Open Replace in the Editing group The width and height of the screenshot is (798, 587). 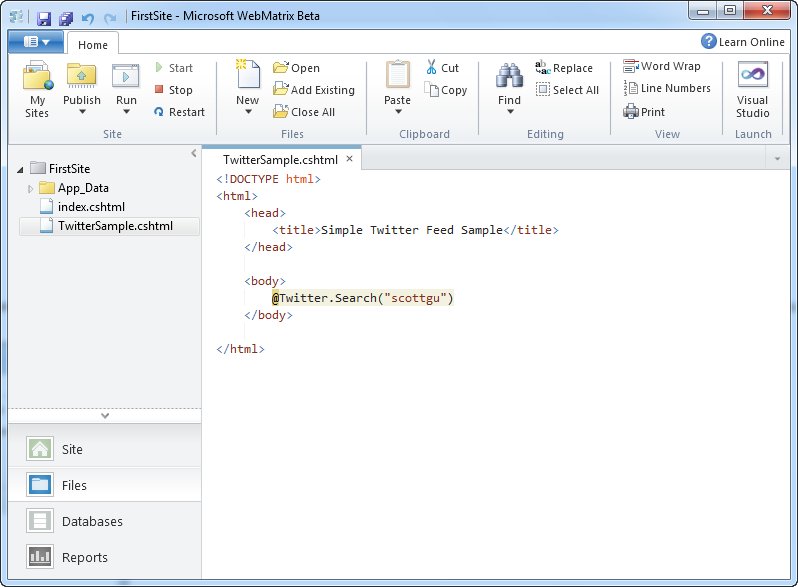click(563, 68)
